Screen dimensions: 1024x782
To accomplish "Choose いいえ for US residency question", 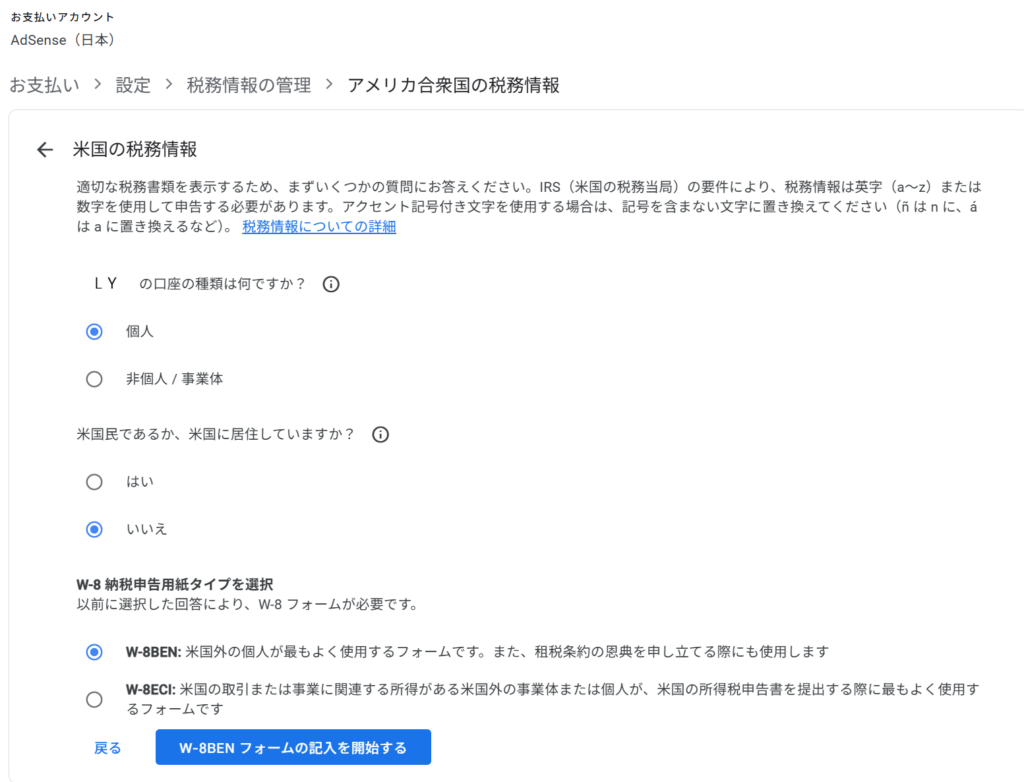I will 94,529.
